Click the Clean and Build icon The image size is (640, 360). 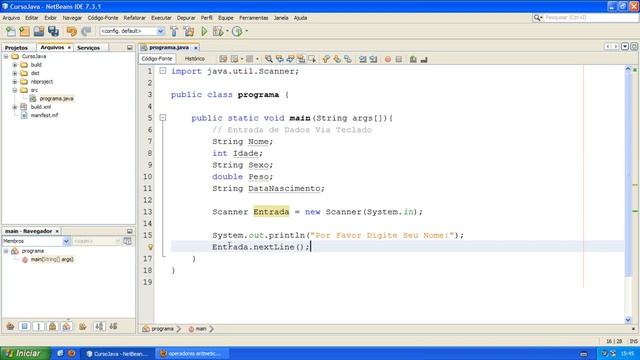(189, 31)
